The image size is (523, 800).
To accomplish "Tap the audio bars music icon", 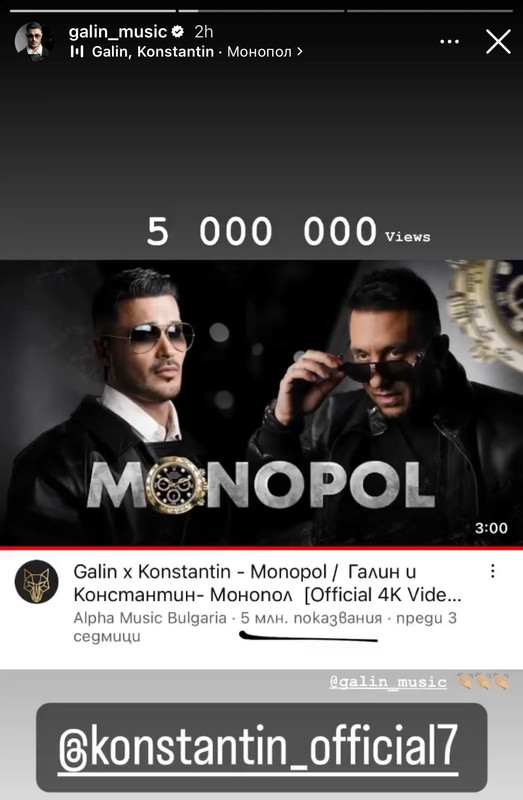I will (77, 52).
